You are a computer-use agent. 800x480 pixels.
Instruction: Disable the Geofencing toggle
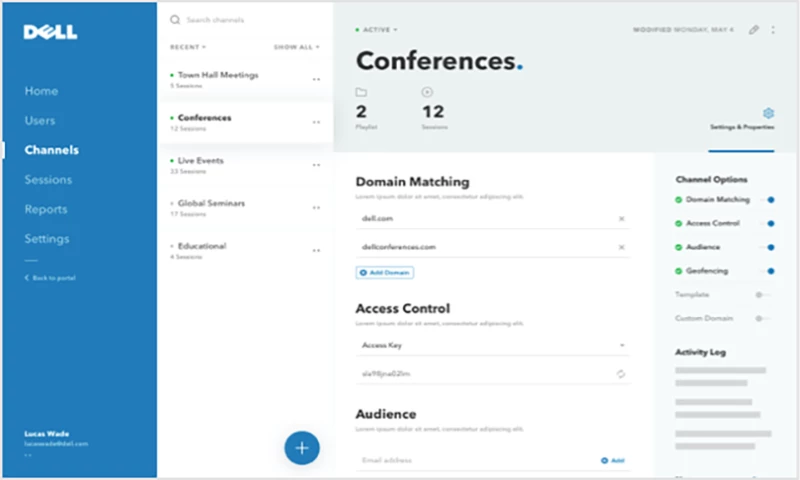[767, 271]
